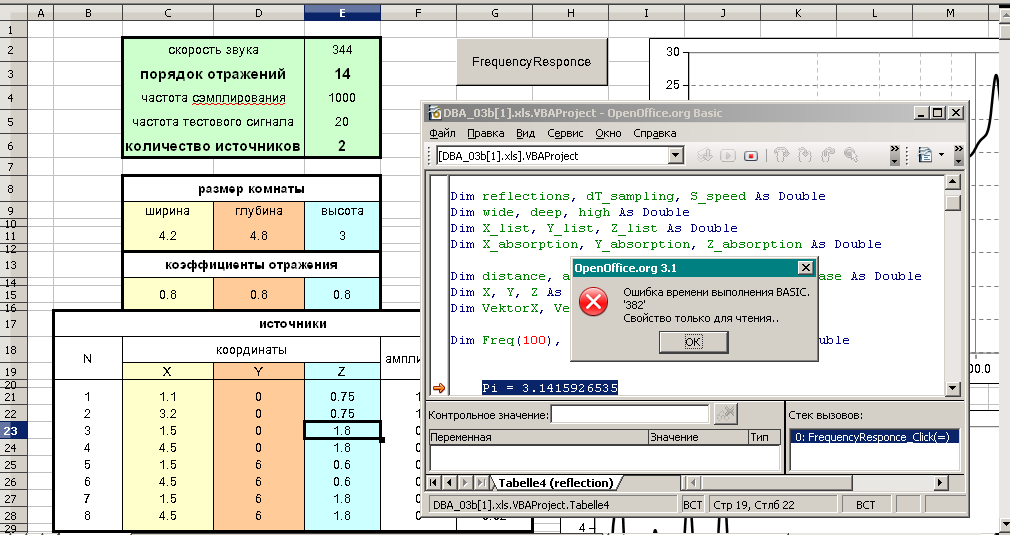Image resolution: width=1010 pixels, height=535 pixels.
Task: Expand the rightmost toolbar overflow chevron
Action: tap(959, 155)
